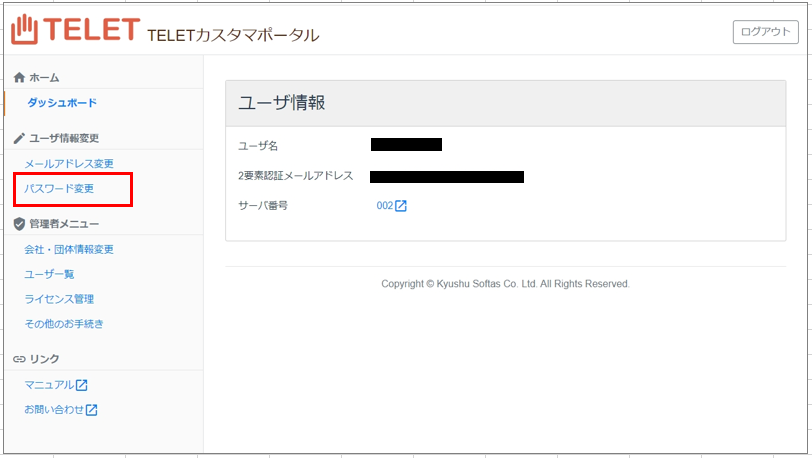Open the お問い合わせ link

coord(54,410)
